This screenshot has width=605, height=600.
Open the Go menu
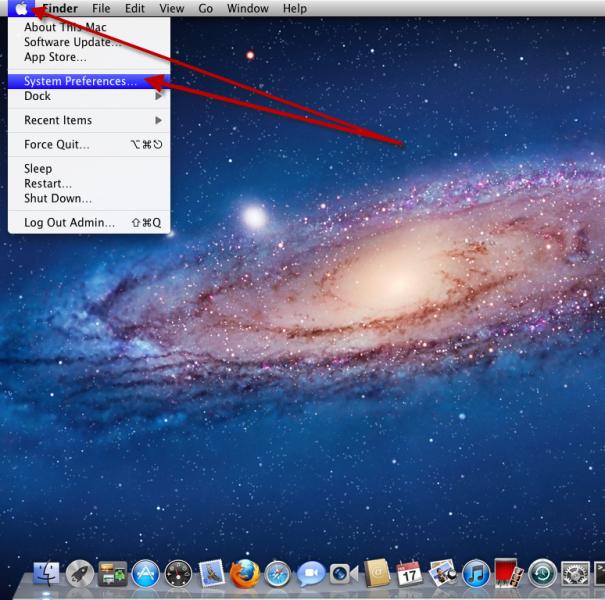pos(205,8)
